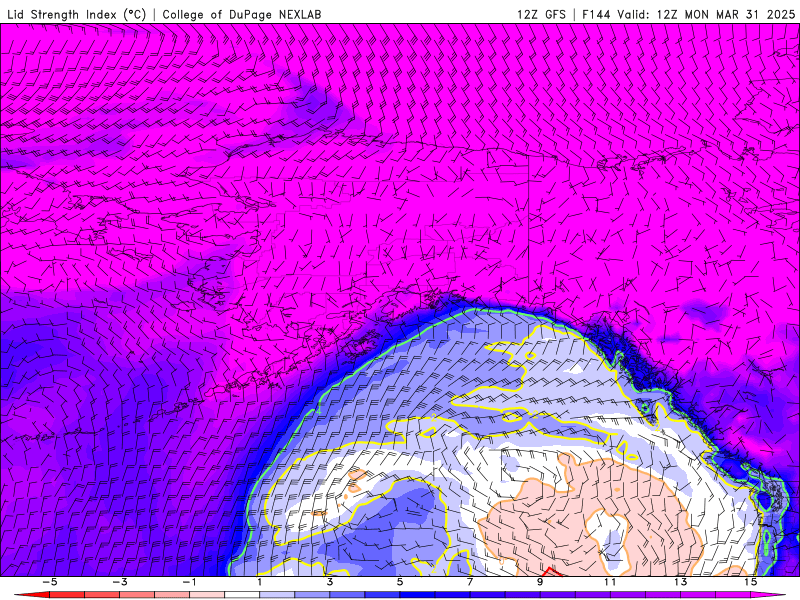The height and width of the screenshot is (600, 800).
Task: Click the 13 tick label on color bar
Action: click(x=681, y=582)
